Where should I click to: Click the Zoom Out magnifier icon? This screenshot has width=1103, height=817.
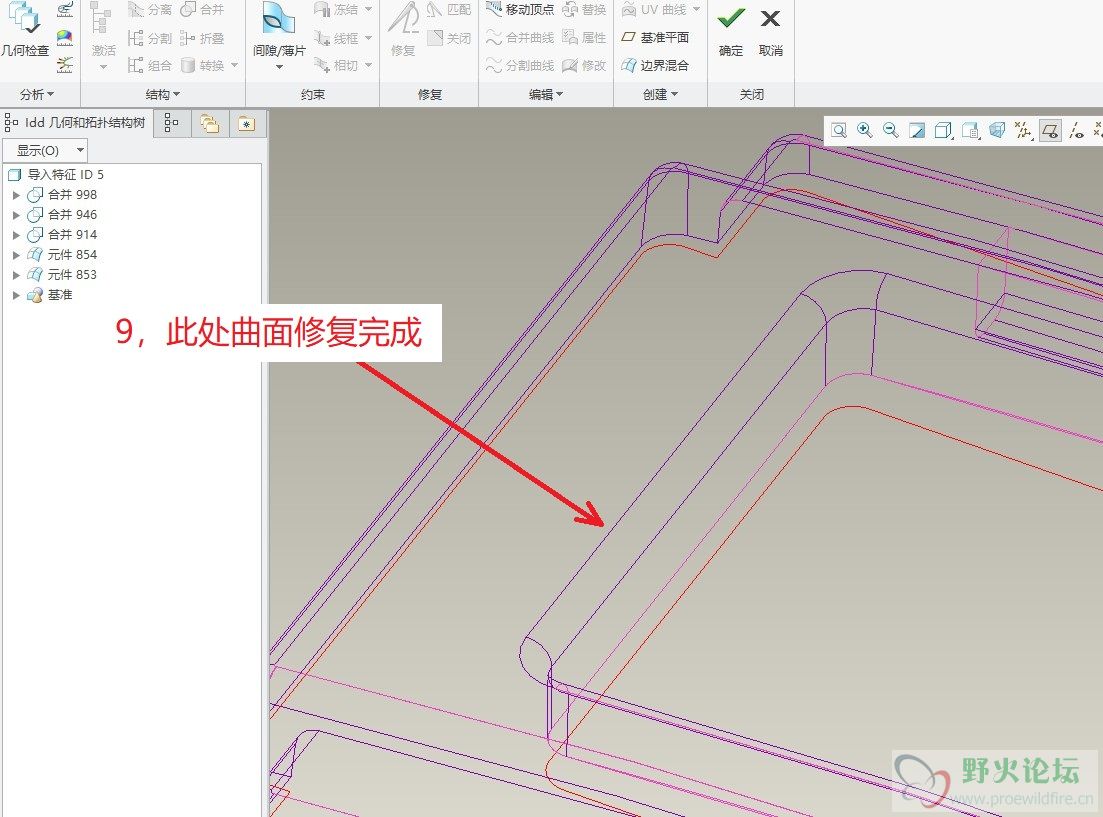891,130
